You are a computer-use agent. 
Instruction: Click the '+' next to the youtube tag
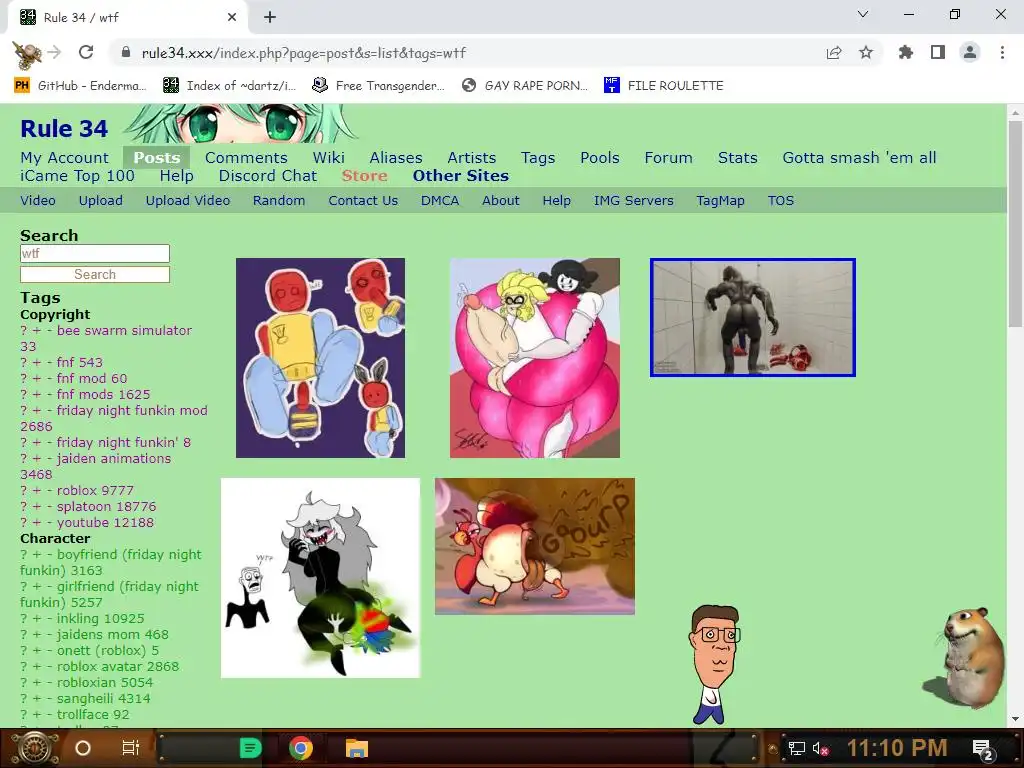37,522
